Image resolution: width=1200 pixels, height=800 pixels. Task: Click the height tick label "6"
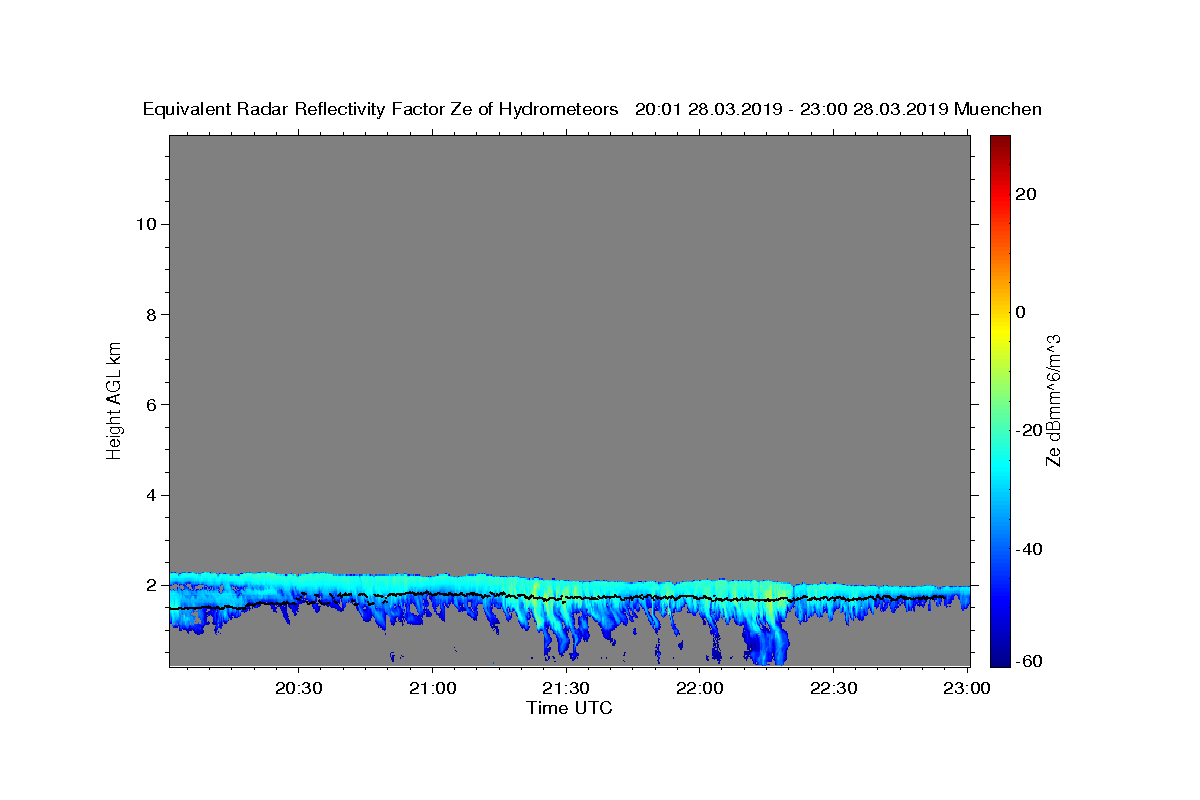coord(150,405)
